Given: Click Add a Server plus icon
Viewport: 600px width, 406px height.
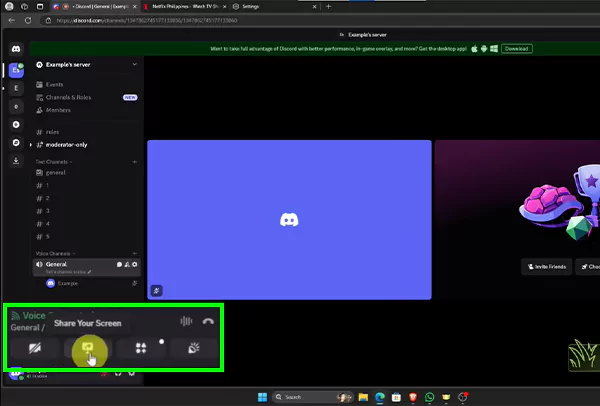Looking at the screenshot, I should (16, 125).
